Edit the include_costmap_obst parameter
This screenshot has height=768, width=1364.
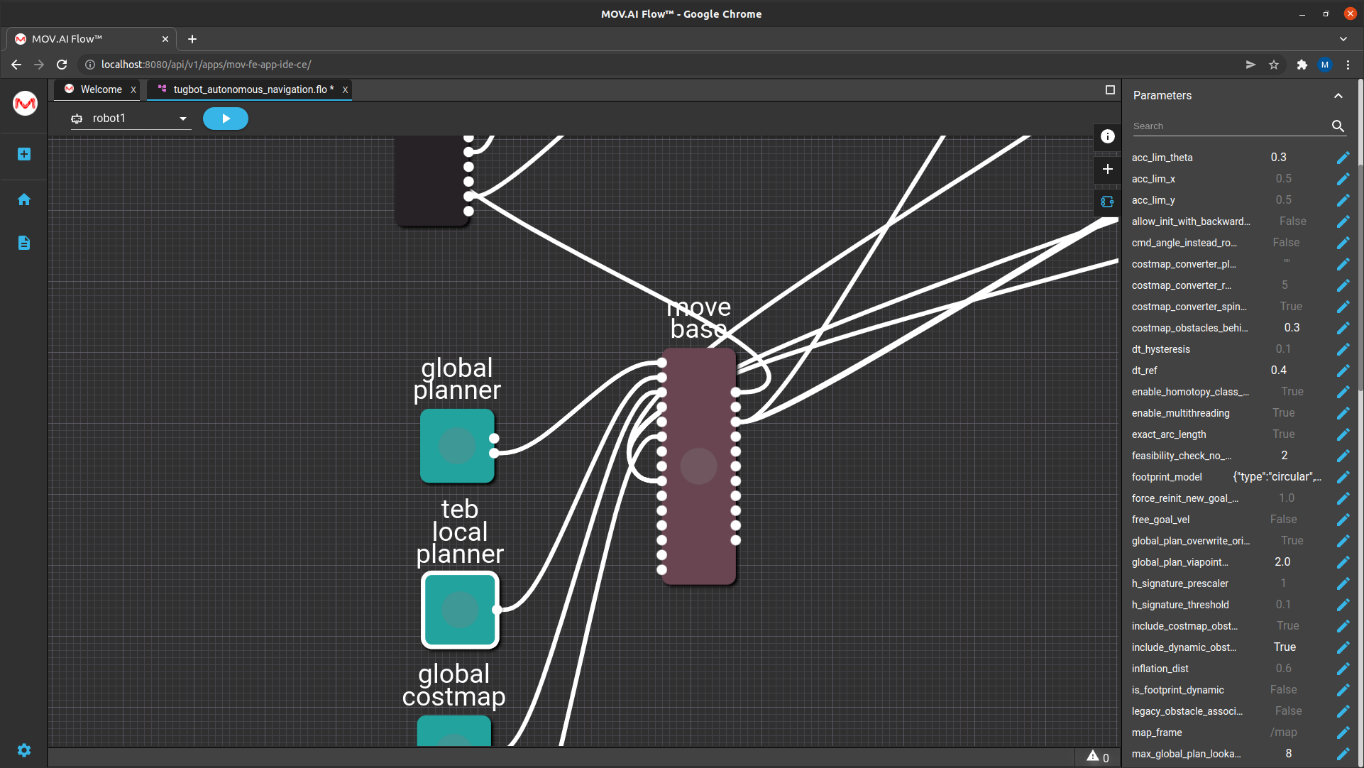(x=1343, y=626)
